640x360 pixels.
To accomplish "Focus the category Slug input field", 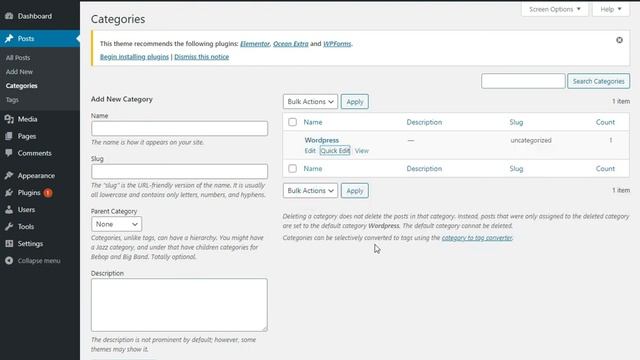I will tap(180, 171).
